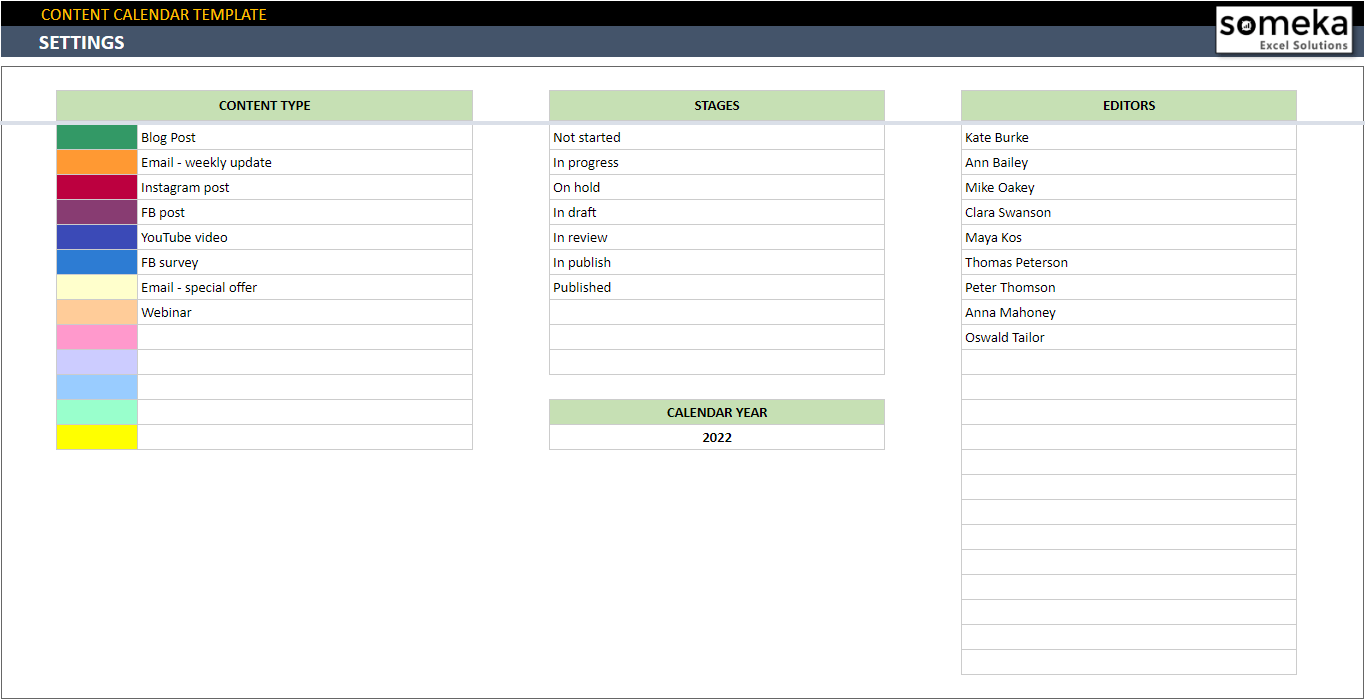Select the 2022 calendar year value
Viewport: 1365px width, 700px height.
[x=716, y=437]
